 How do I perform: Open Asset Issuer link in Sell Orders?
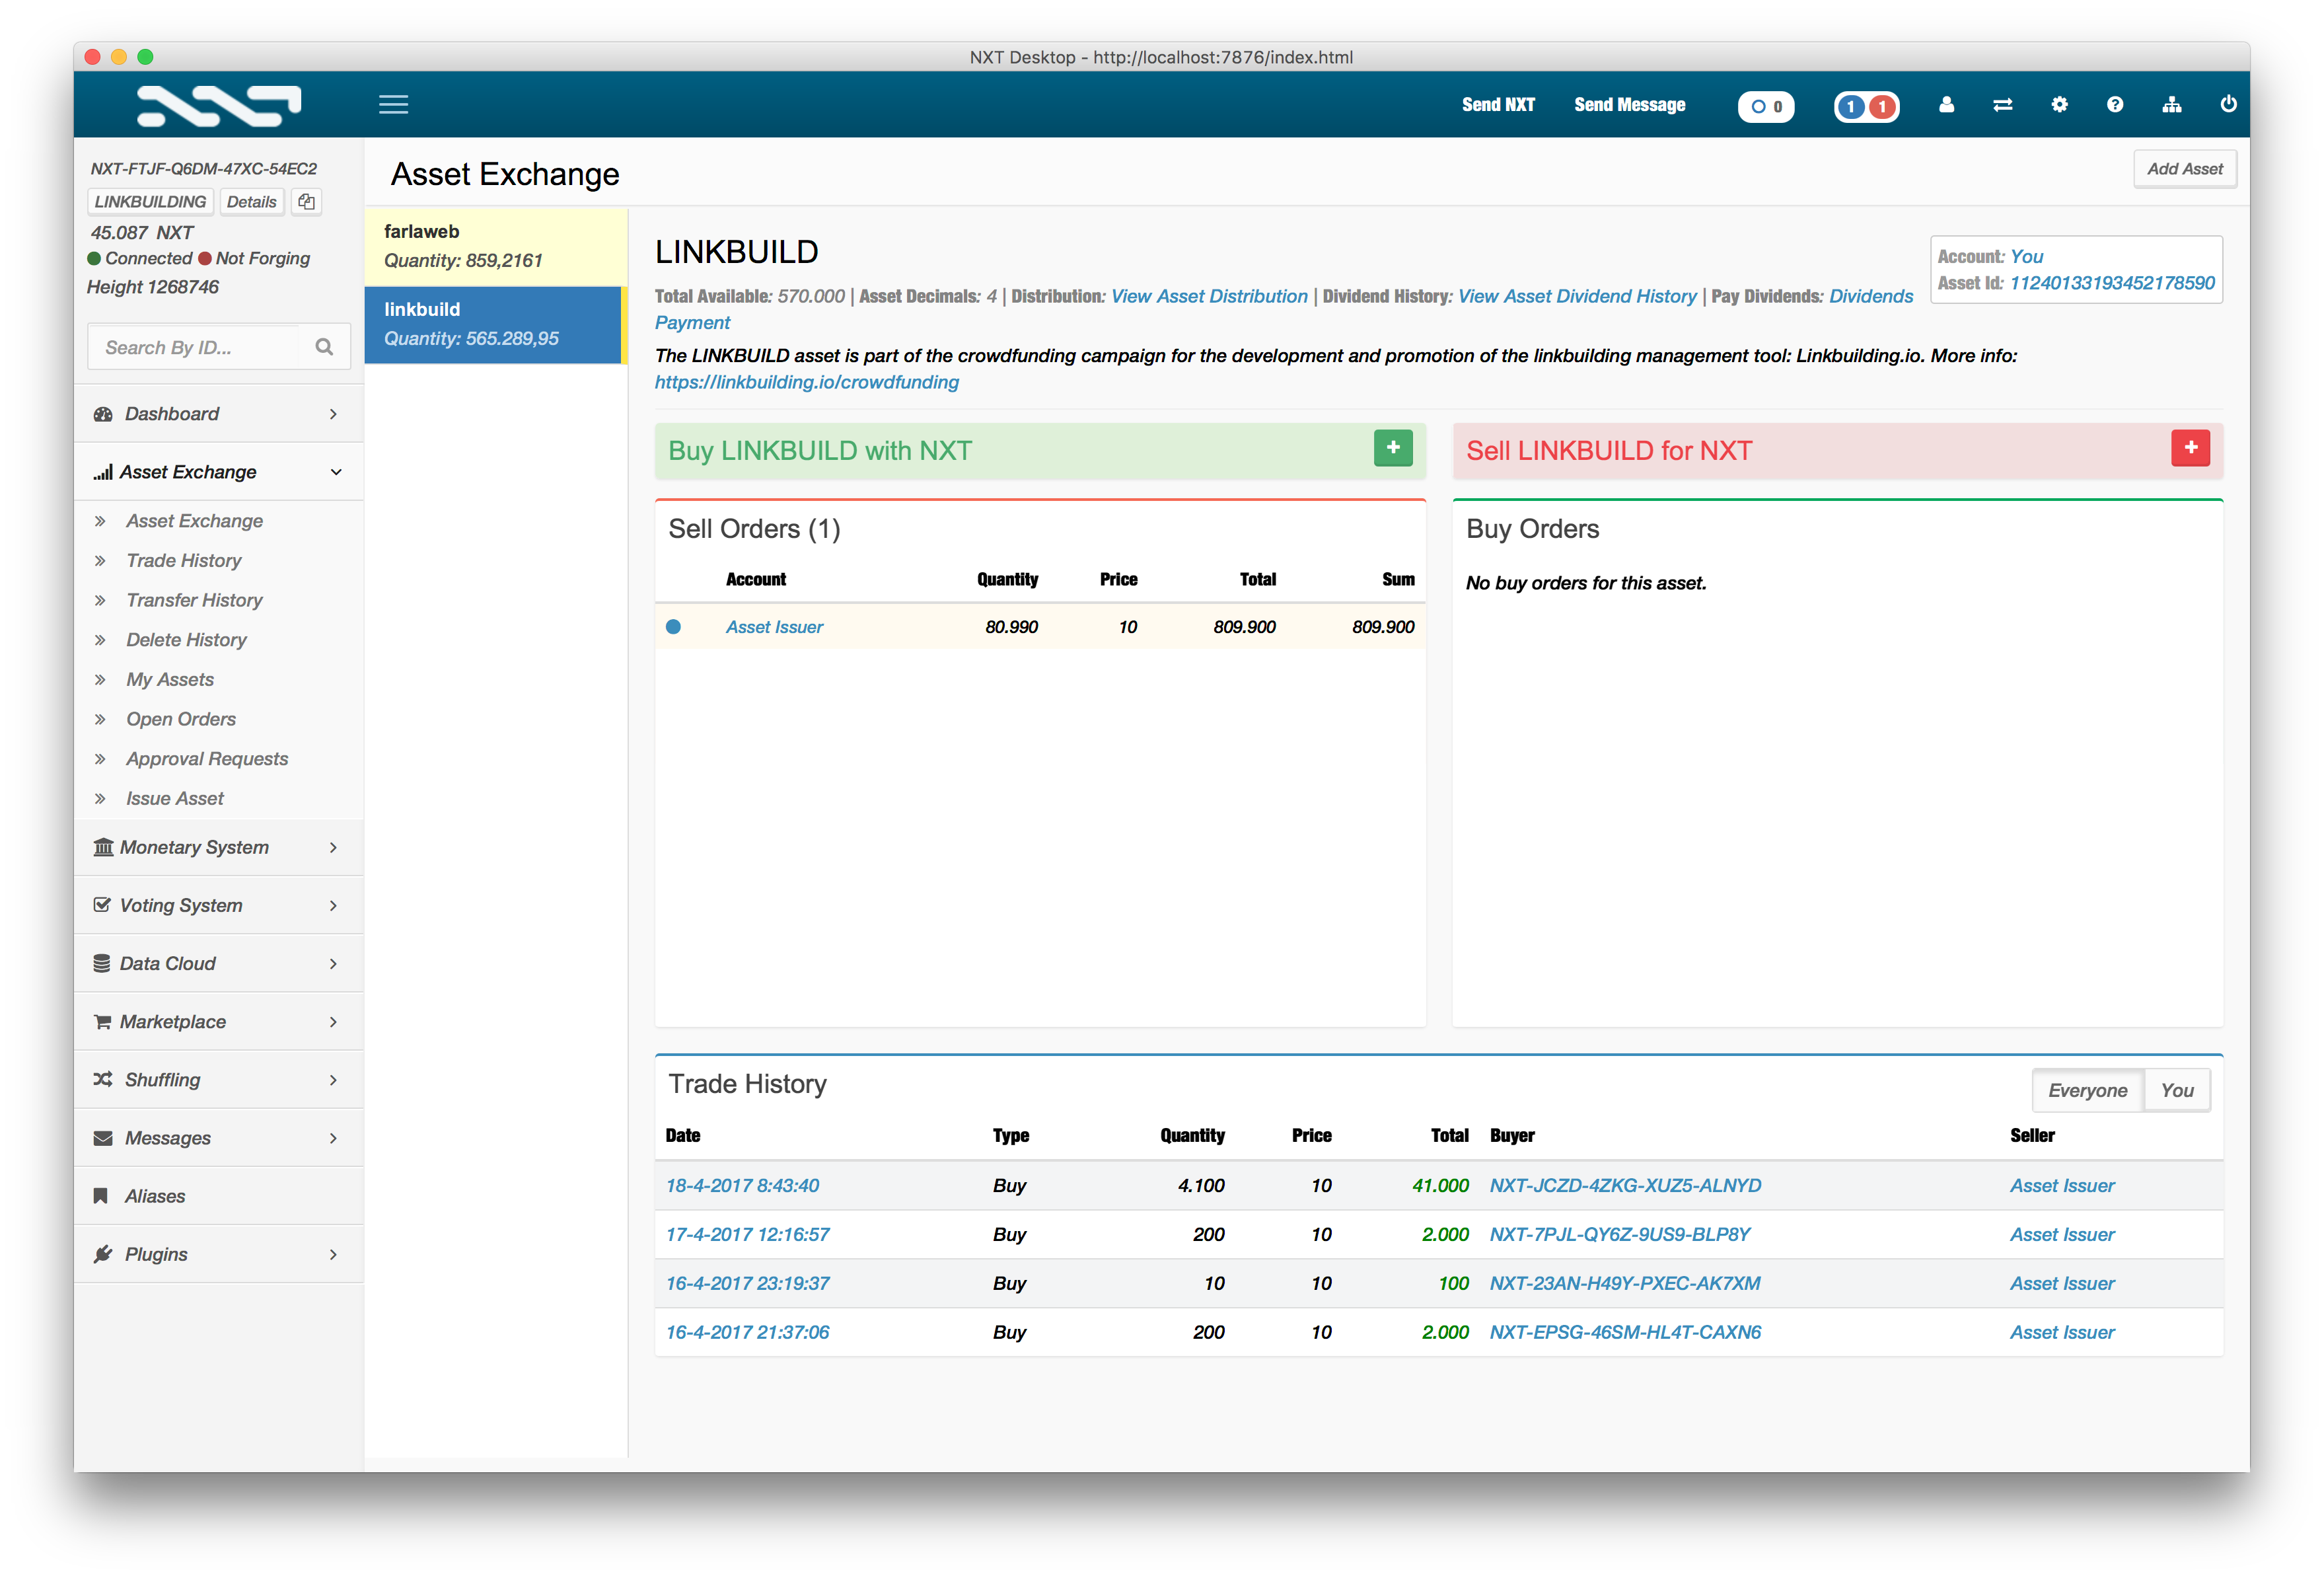tap(774, 627)
